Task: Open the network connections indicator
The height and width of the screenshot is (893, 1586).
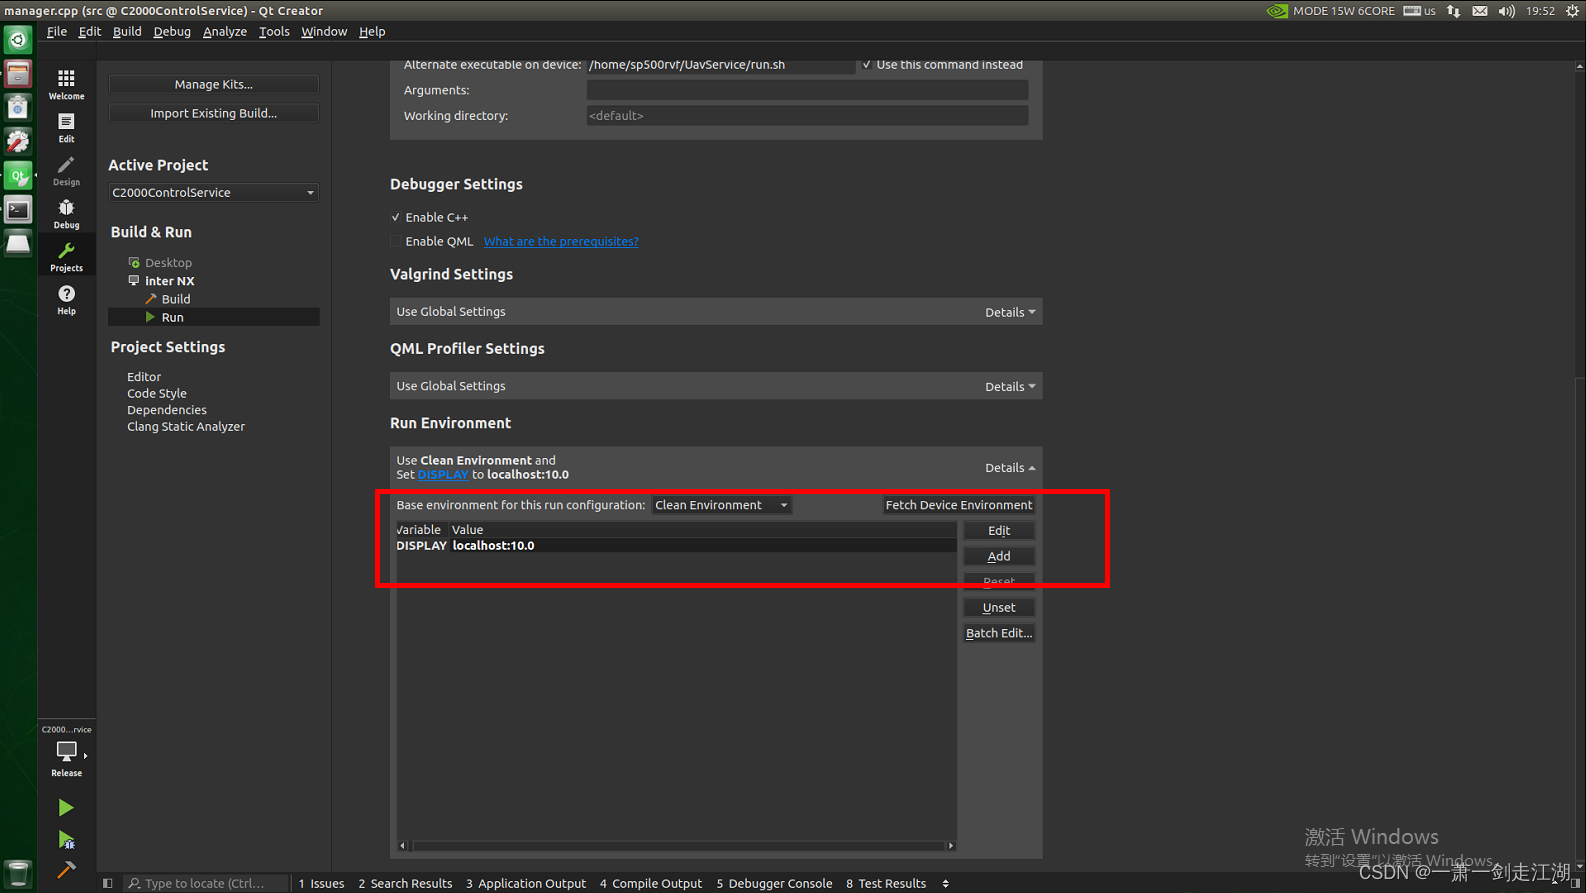Action: (x=1454, y=11)
